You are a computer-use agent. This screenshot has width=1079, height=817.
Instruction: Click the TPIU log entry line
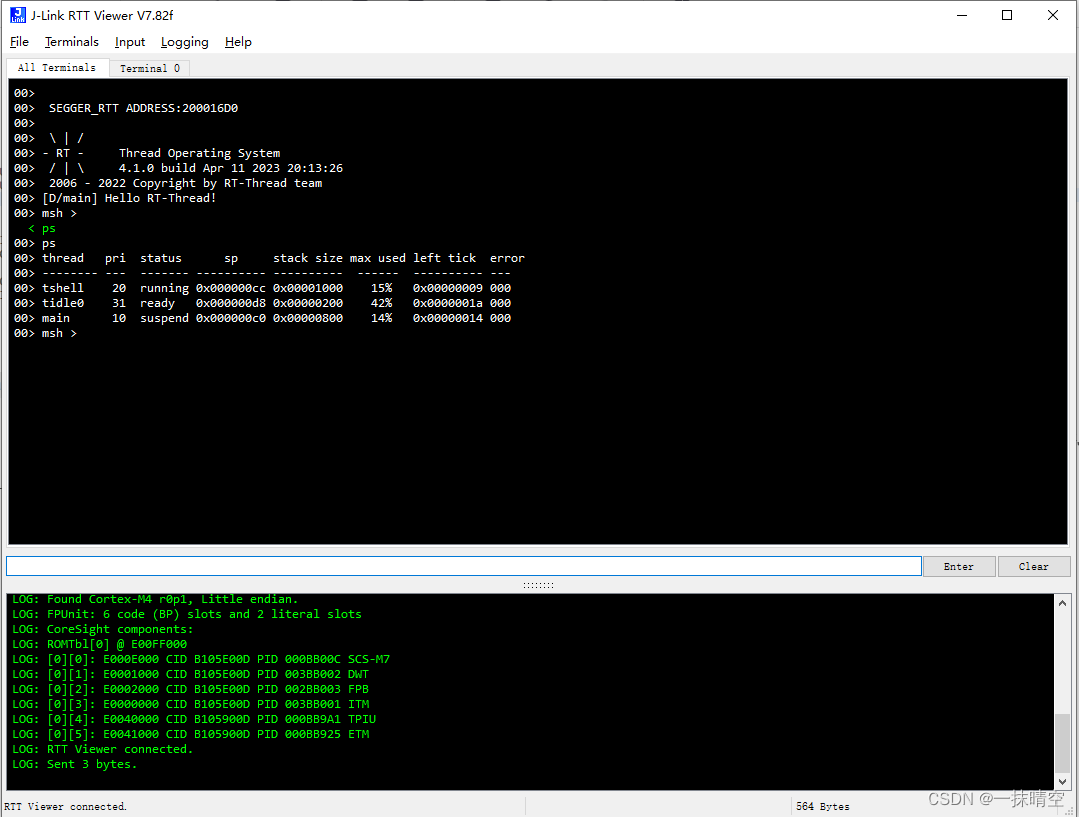pyautogui.click(x=194, y=720)
